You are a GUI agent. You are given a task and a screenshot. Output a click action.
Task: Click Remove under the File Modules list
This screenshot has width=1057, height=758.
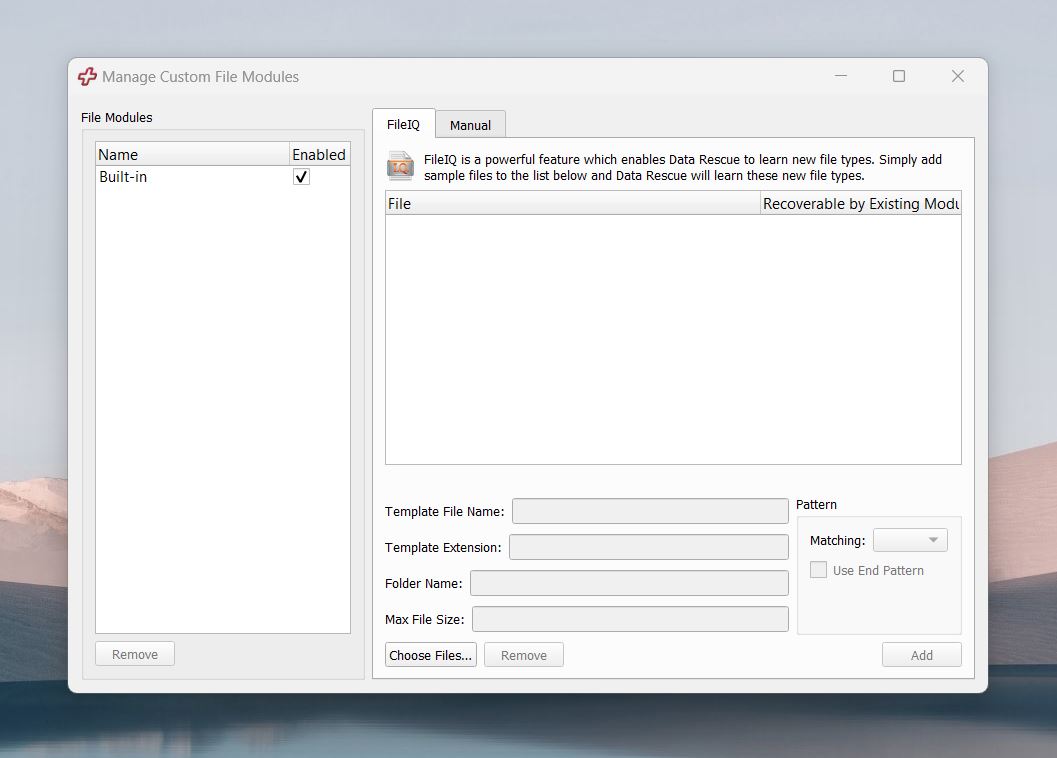pyautogui.click(x=135, y=654)
